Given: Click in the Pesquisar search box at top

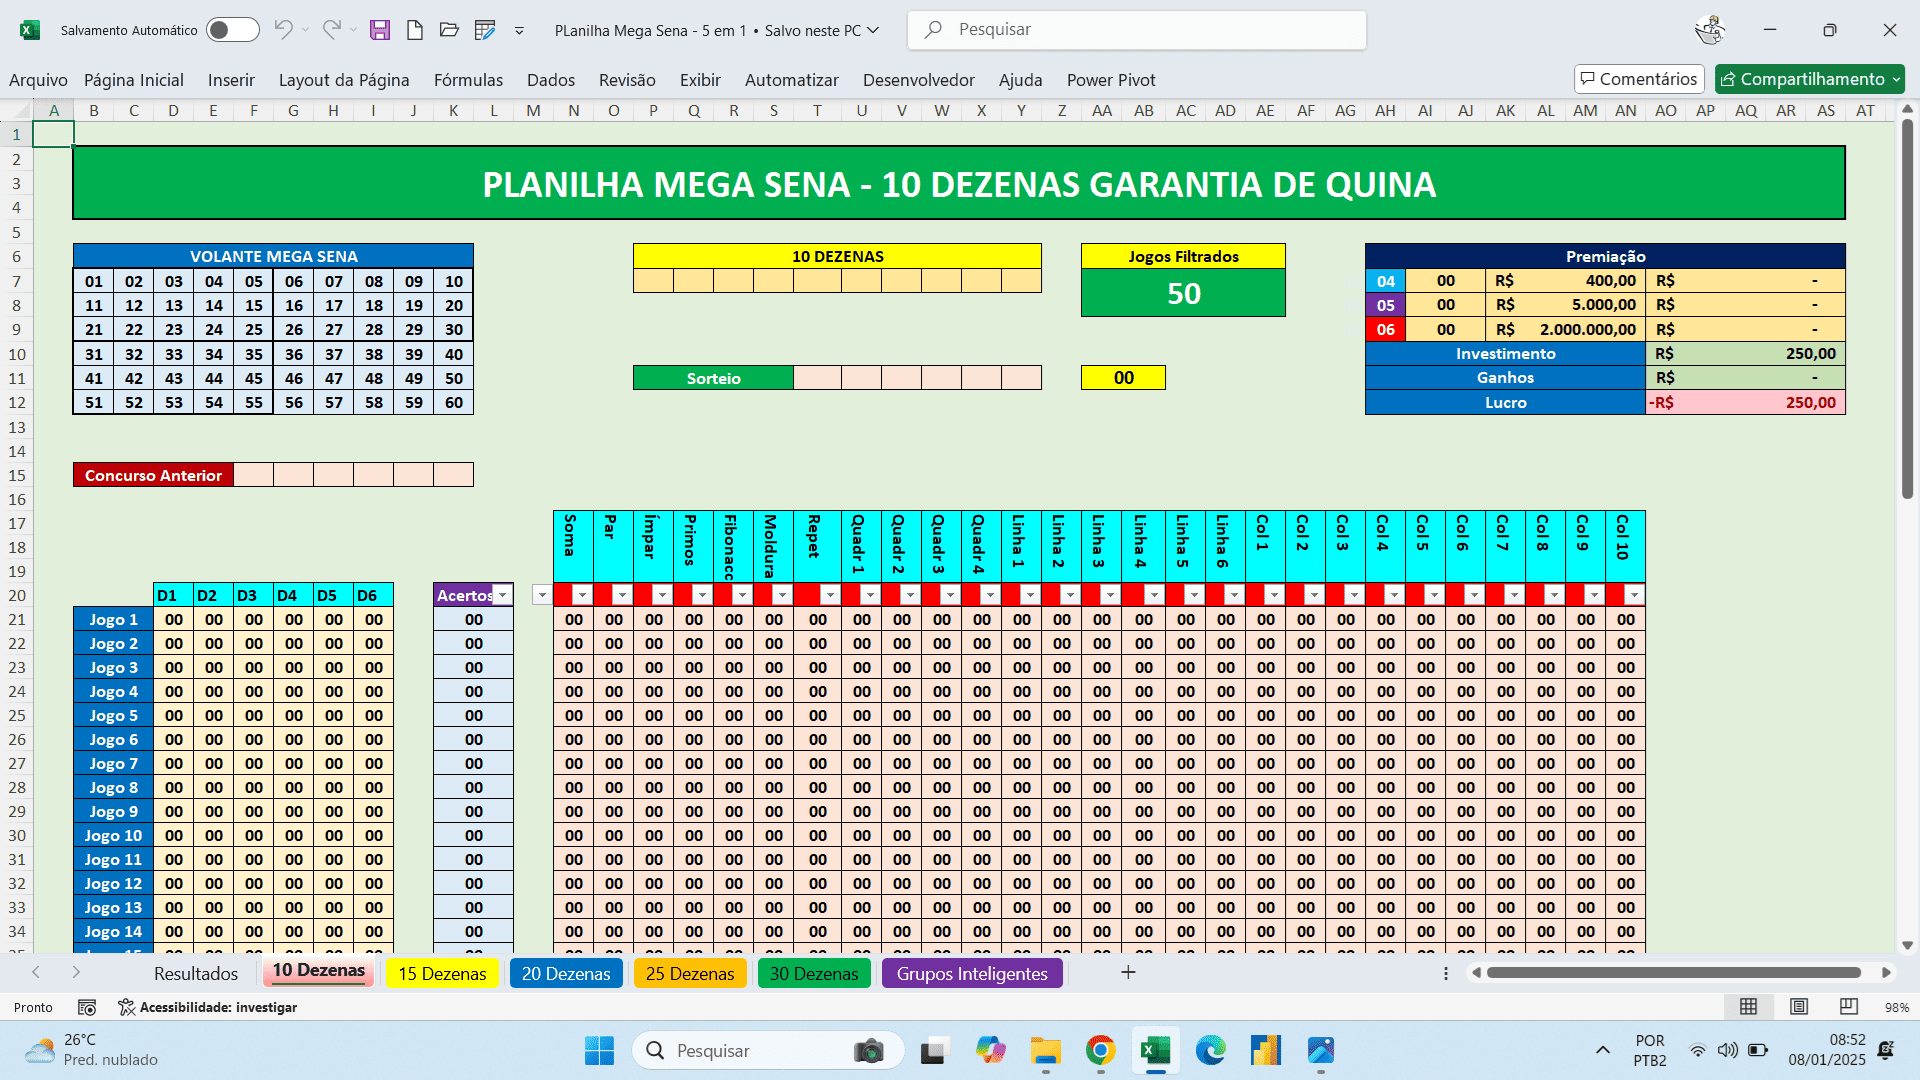Looking at the screenshot, I should 1137,30.
